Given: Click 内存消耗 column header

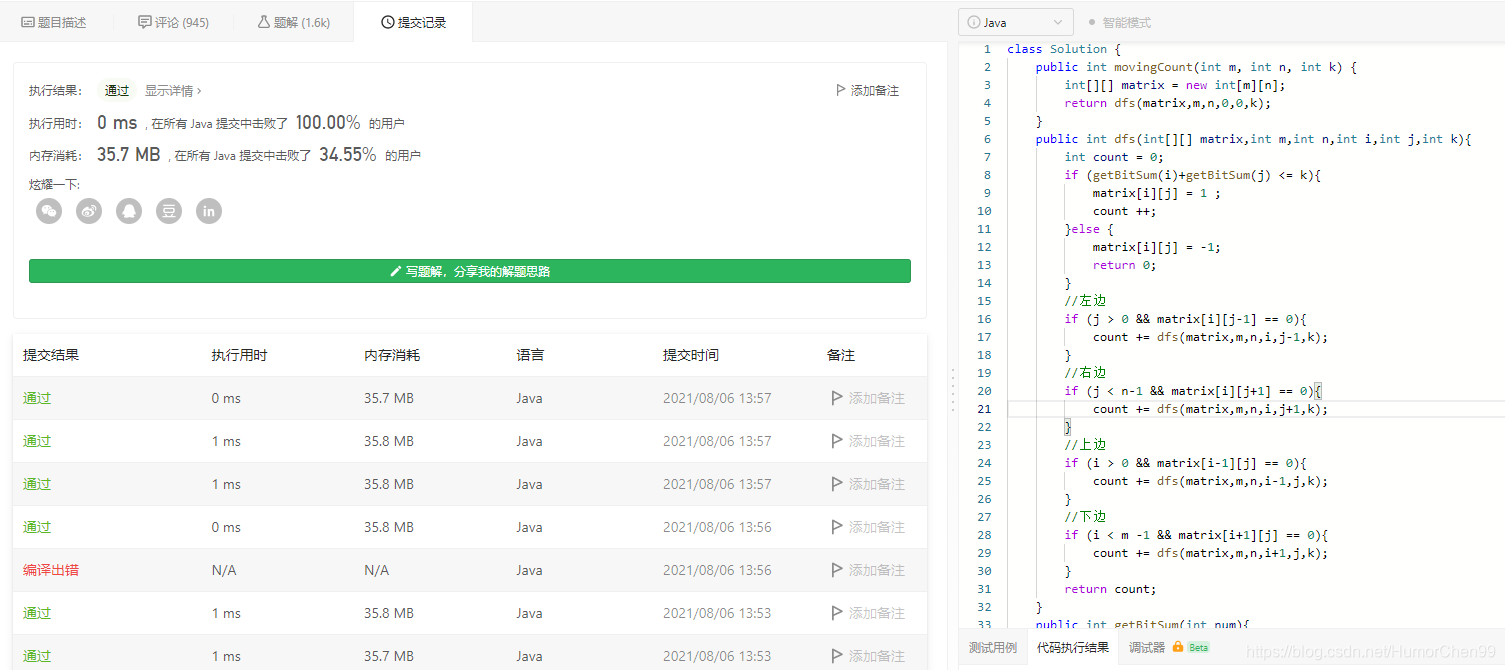Looking at the screenshot, I should [392, 355].
